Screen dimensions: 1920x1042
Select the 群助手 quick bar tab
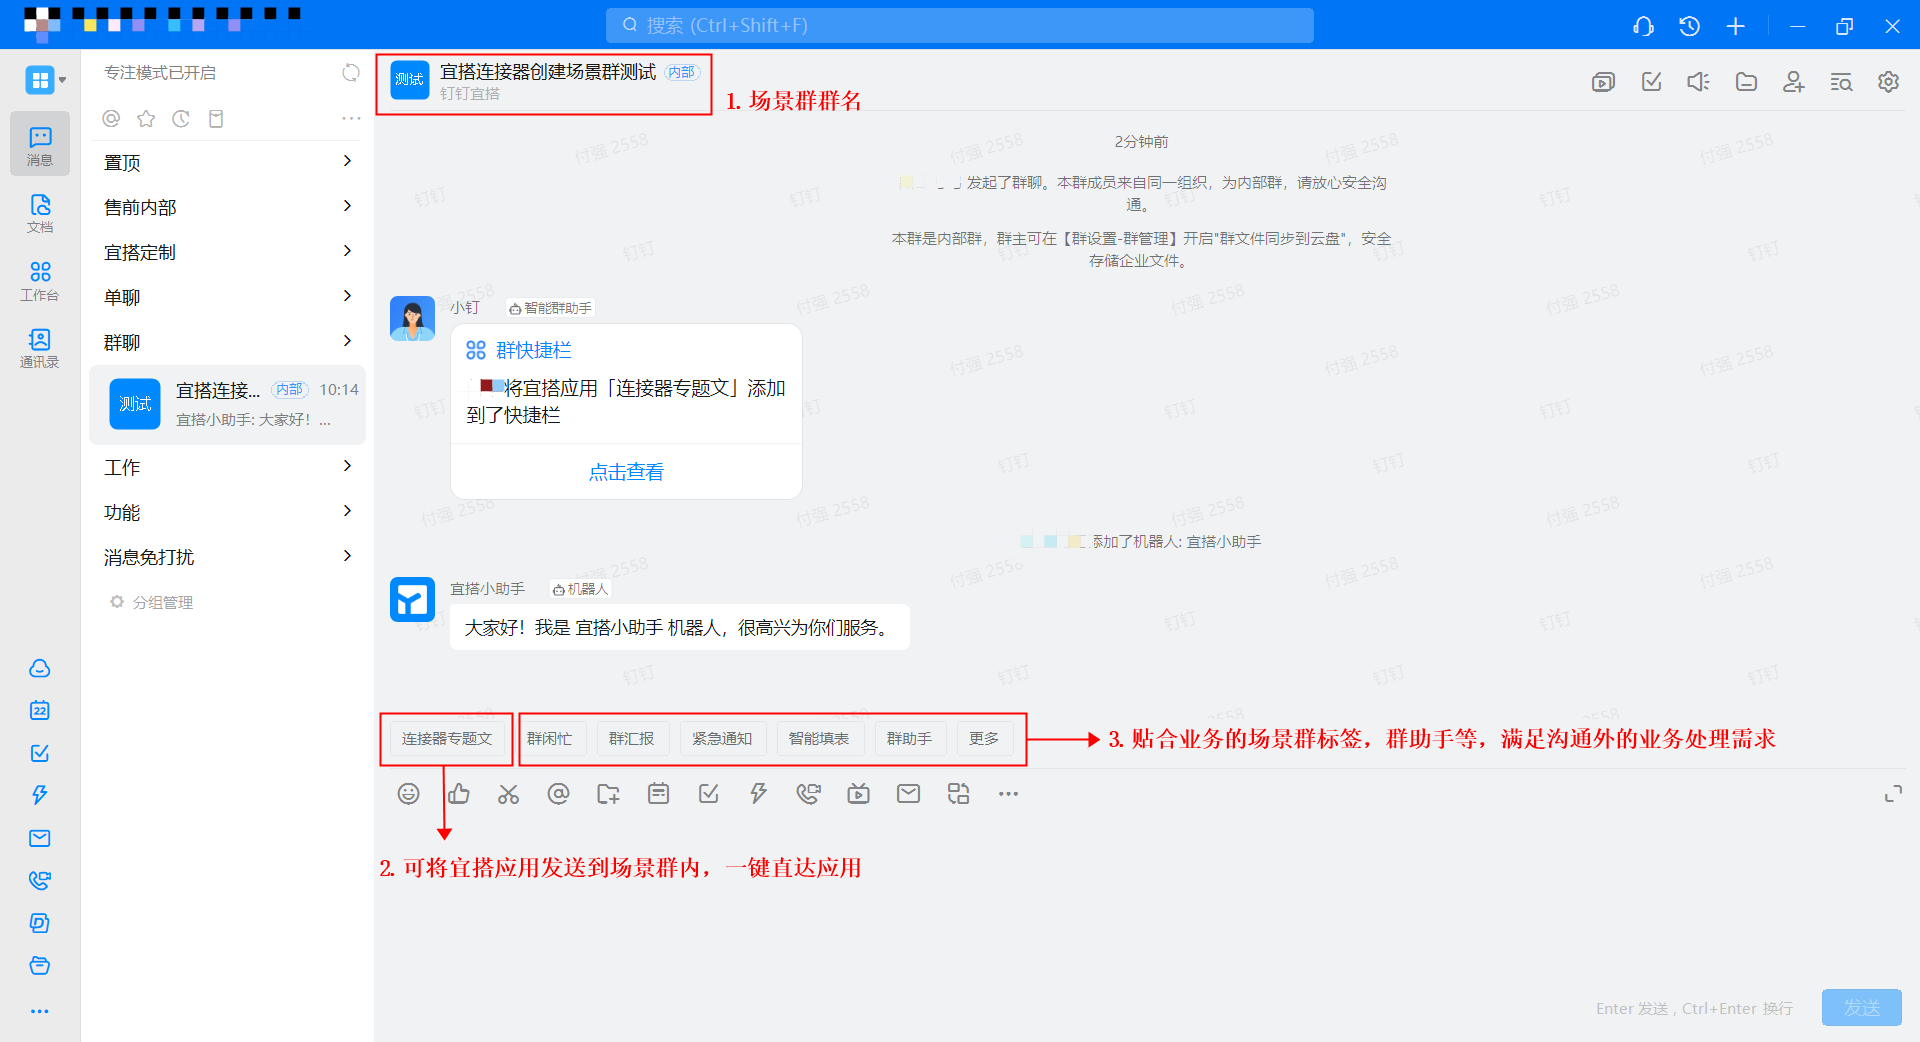coord(909,739)
